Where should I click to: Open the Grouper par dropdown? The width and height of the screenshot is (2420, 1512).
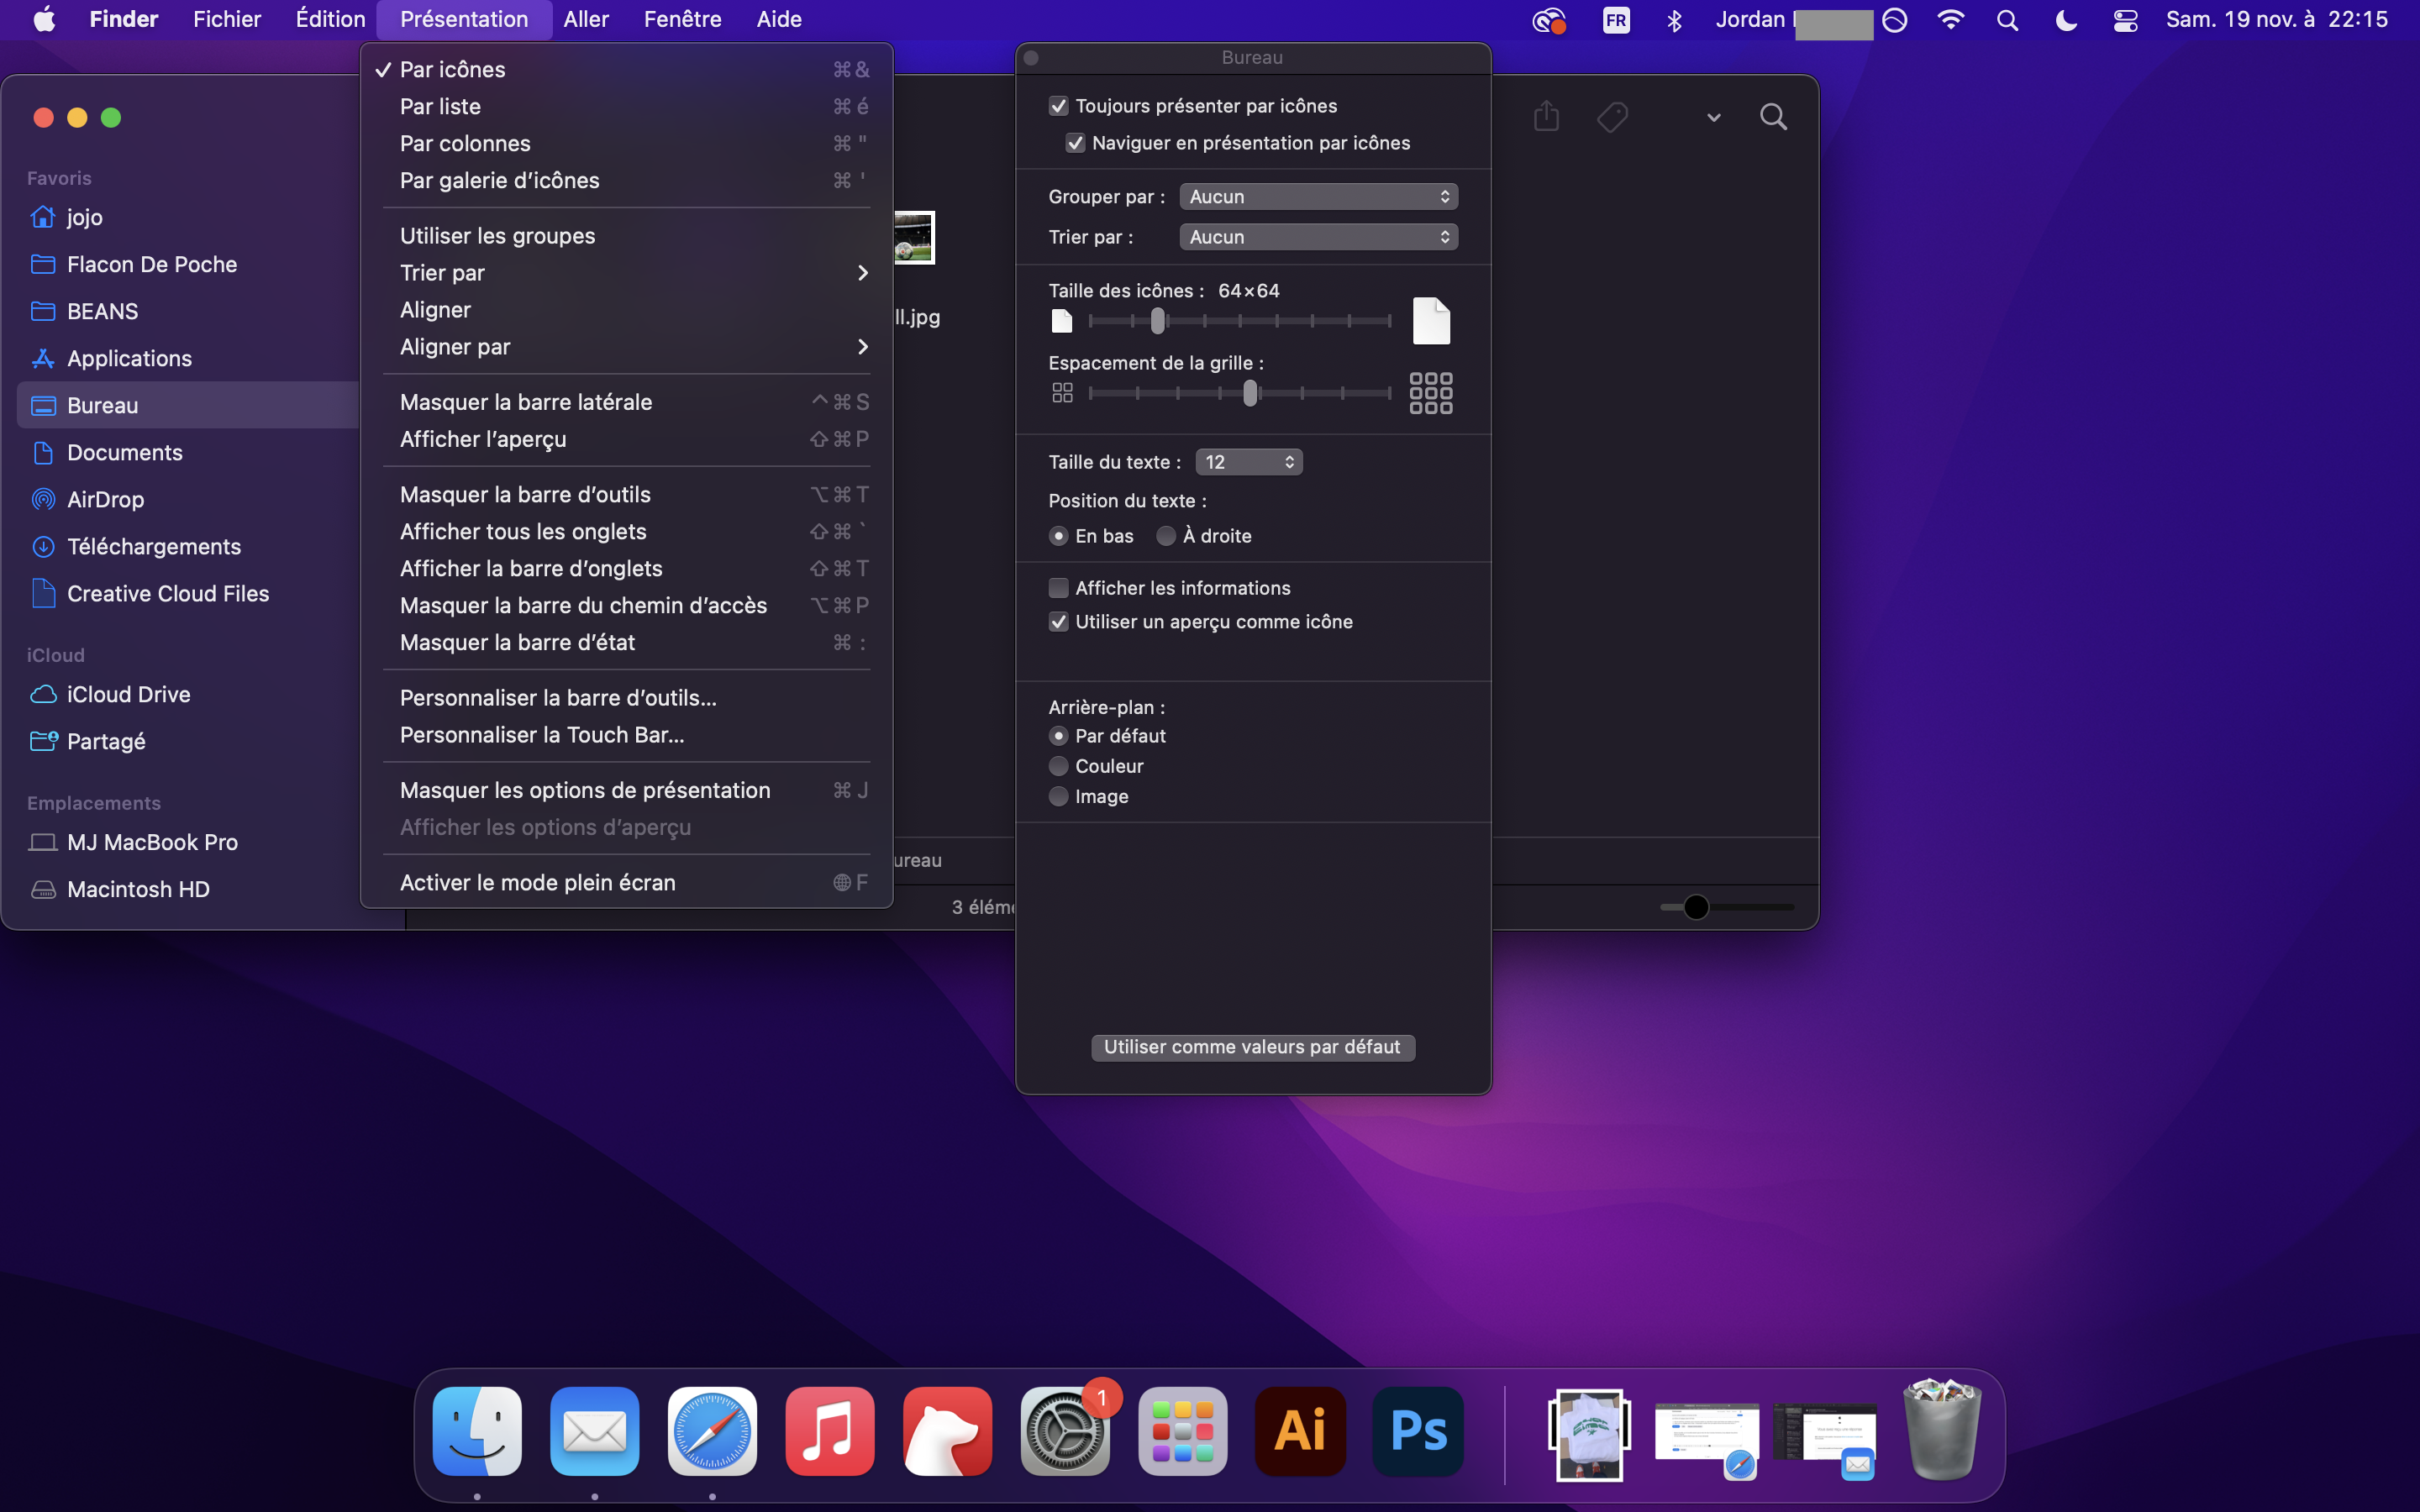click(1318, 197)
